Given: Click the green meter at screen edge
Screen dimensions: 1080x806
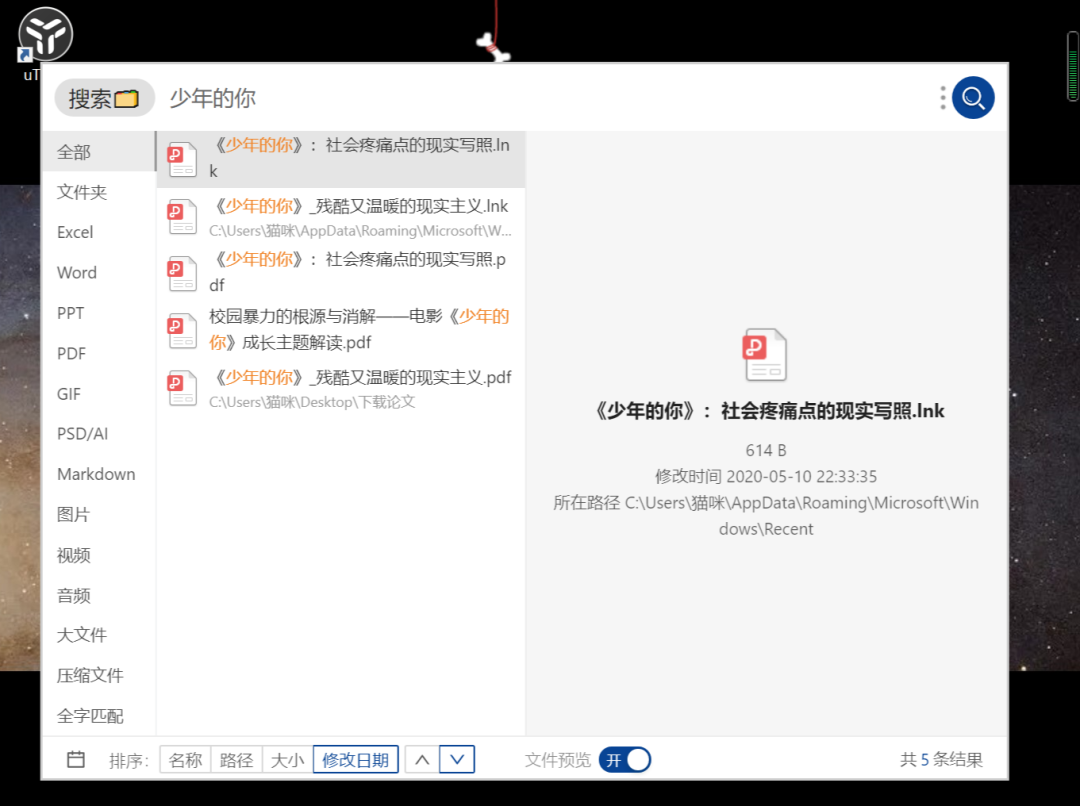Looking at the screenshot, I should pos(1072,67).
